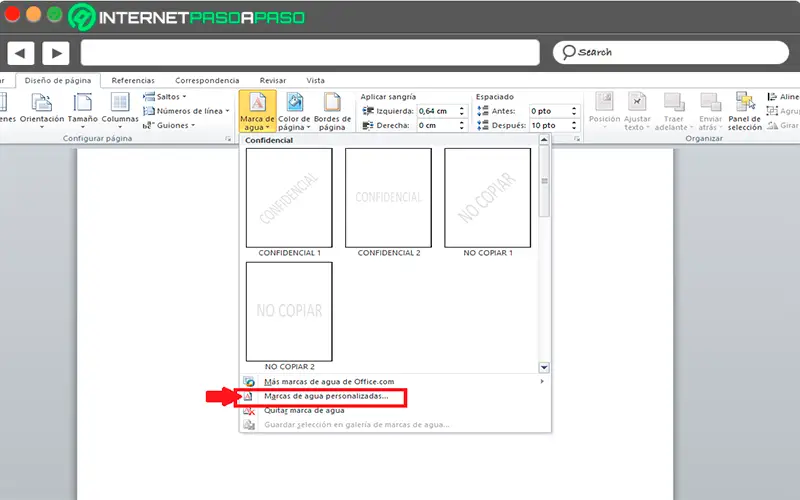Viewport: 800px width, 500px height.
Task: Click the Derecha indent icon
Action: (x=368, y=125)
